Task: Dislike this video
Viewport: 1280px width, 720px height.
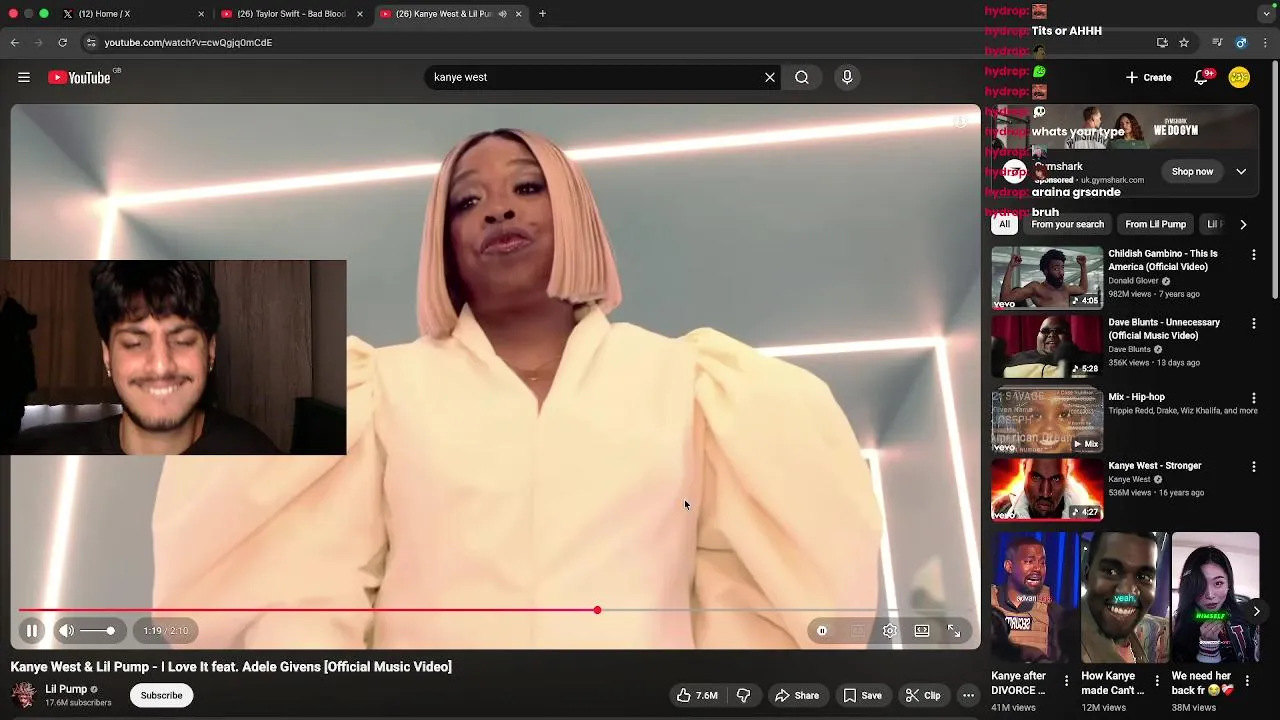Action: (743, 695)
